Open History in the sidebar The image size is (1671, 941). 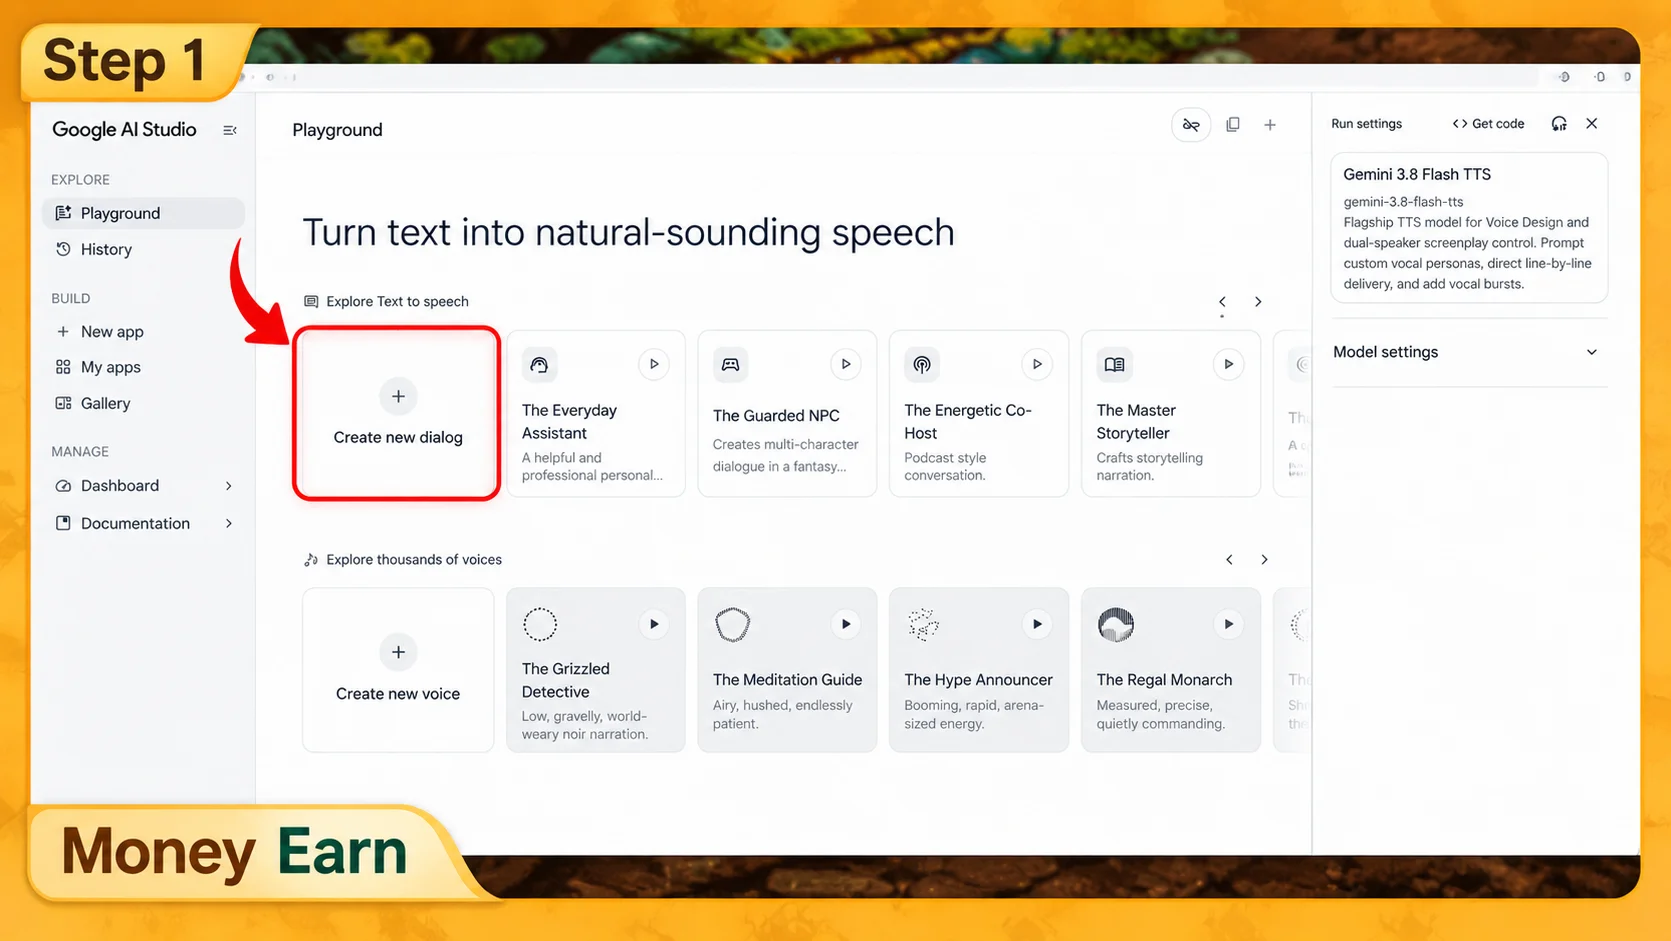[143, 249]
